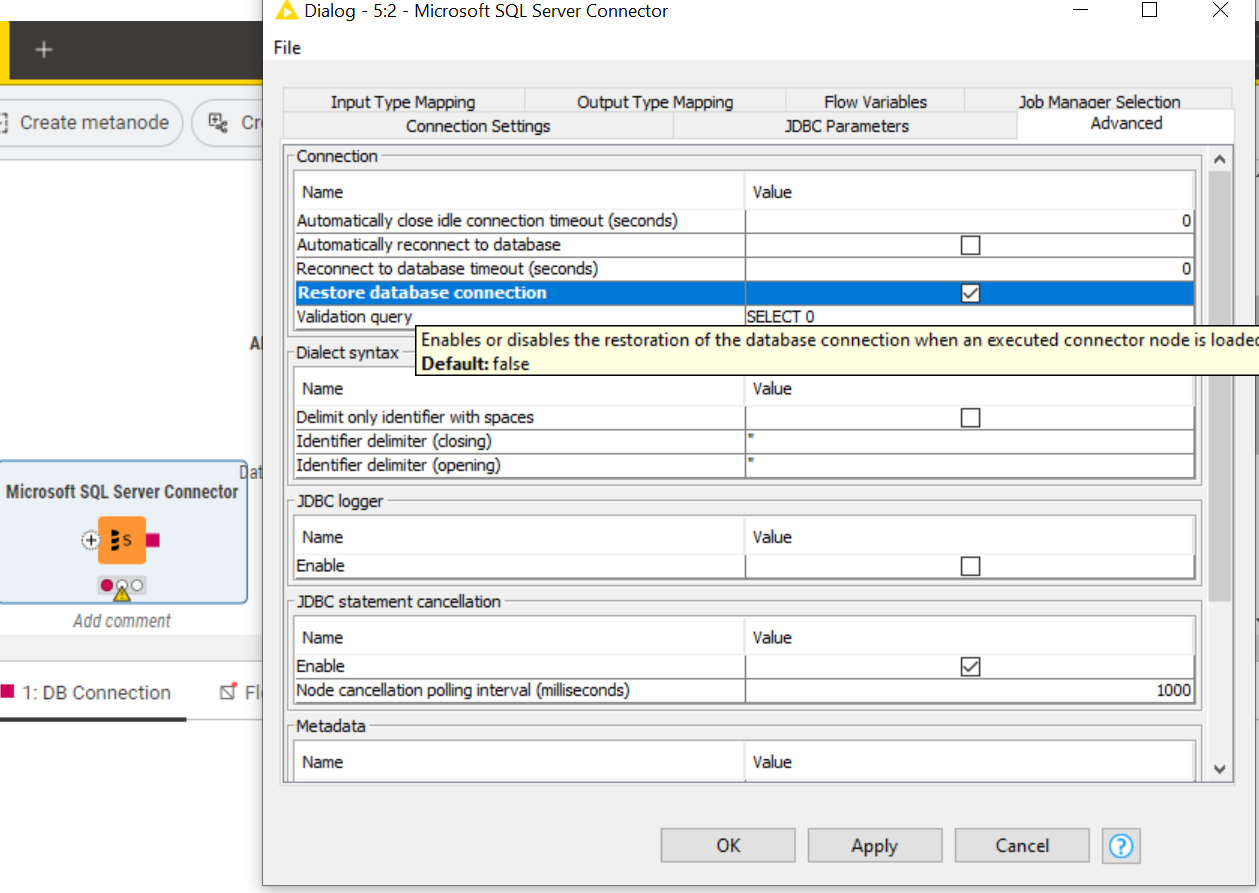The height and width of the screenshot is (893, 1259).
Task: Select the Restore database connection row label
Action: click(422, 293)
